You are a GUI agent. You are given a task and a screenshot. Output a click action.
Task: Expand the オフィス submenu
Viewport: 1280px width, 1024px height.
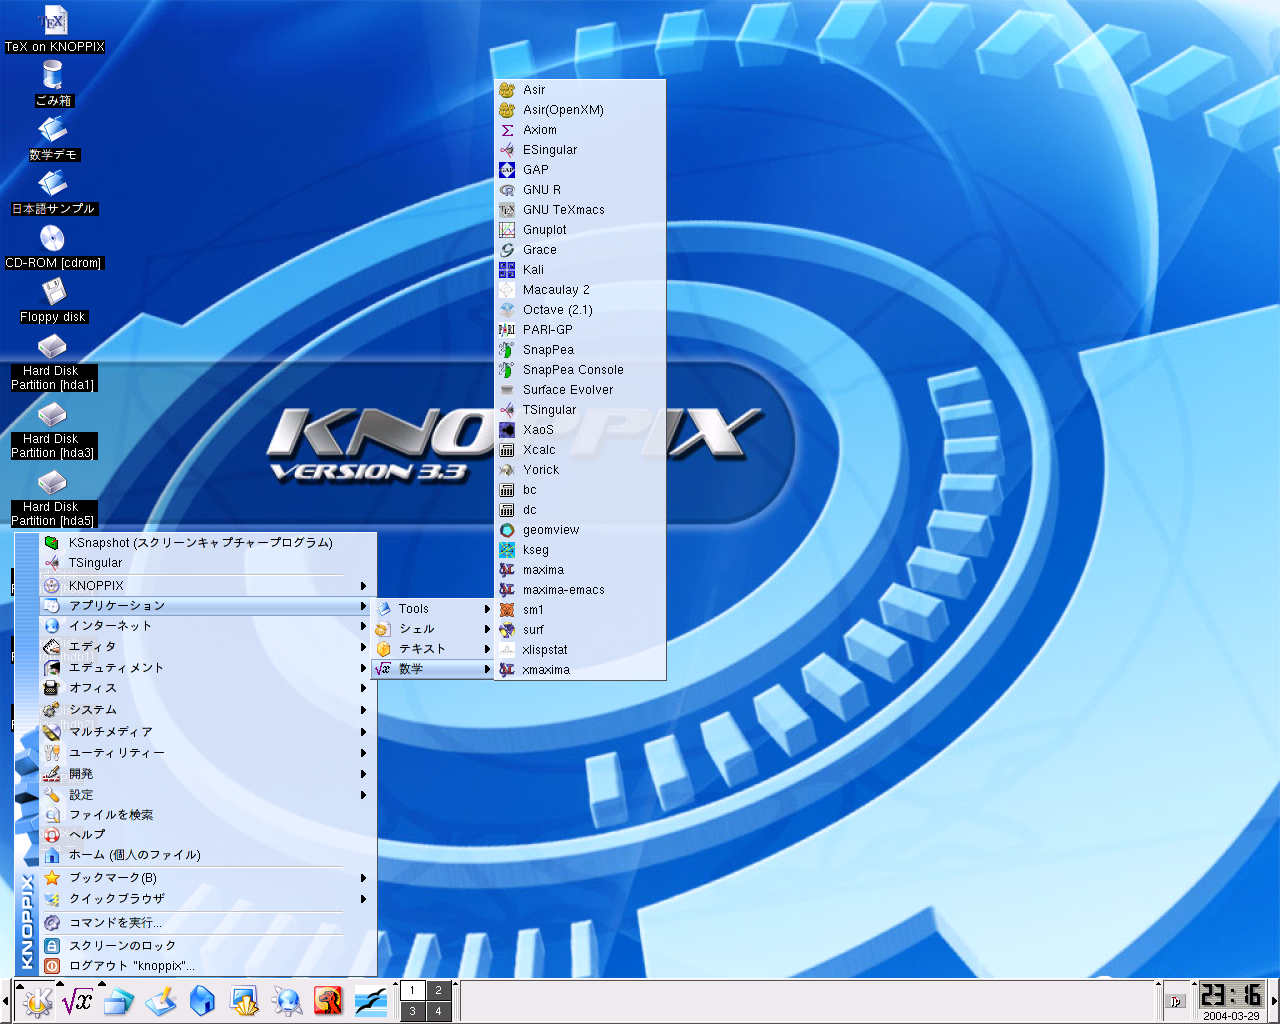click(x=206, y=688)
